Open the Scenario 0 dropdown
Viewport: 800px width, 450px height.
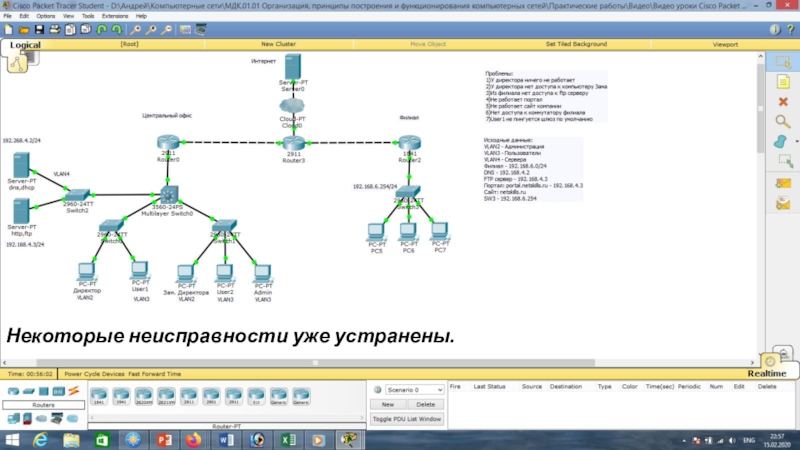pyautogui.click(x=414, y=390)
